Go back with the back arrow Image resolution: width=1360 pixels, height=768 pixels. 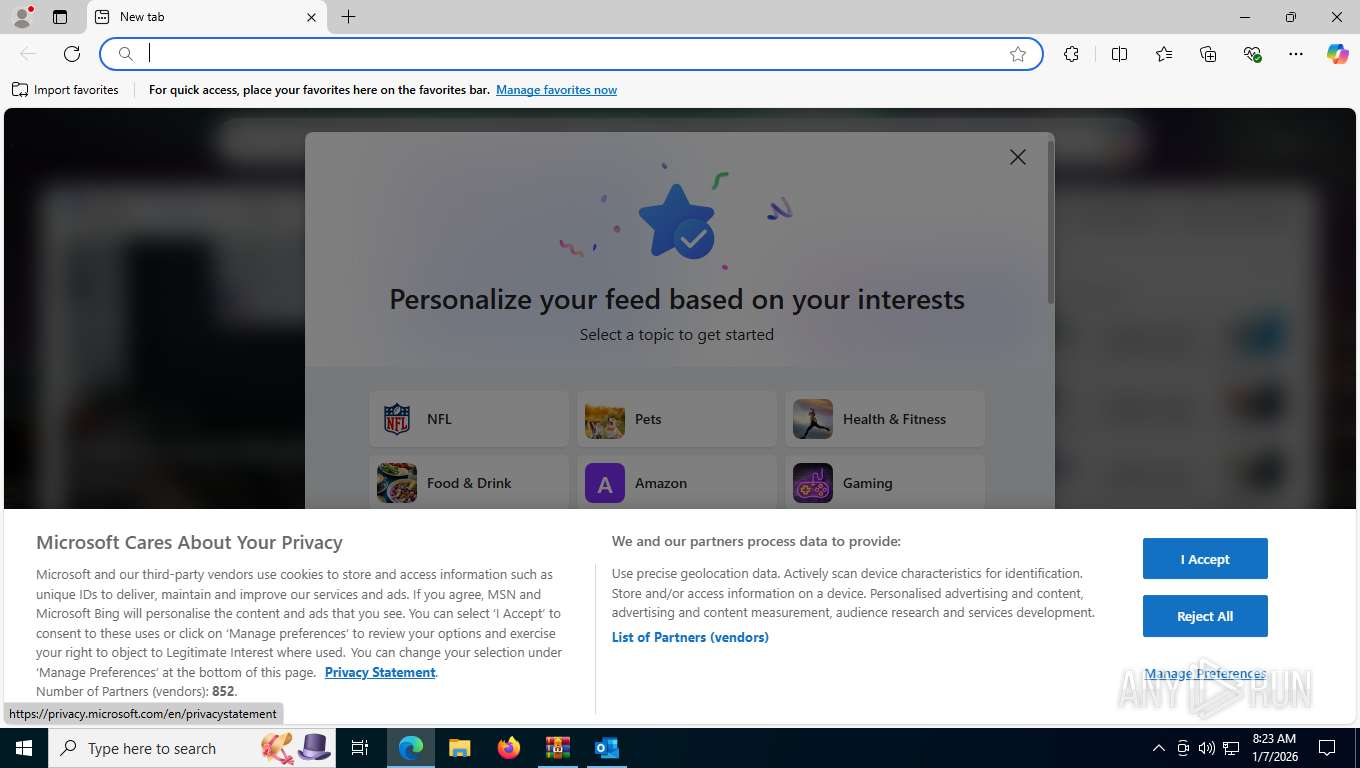click(28, 54)
